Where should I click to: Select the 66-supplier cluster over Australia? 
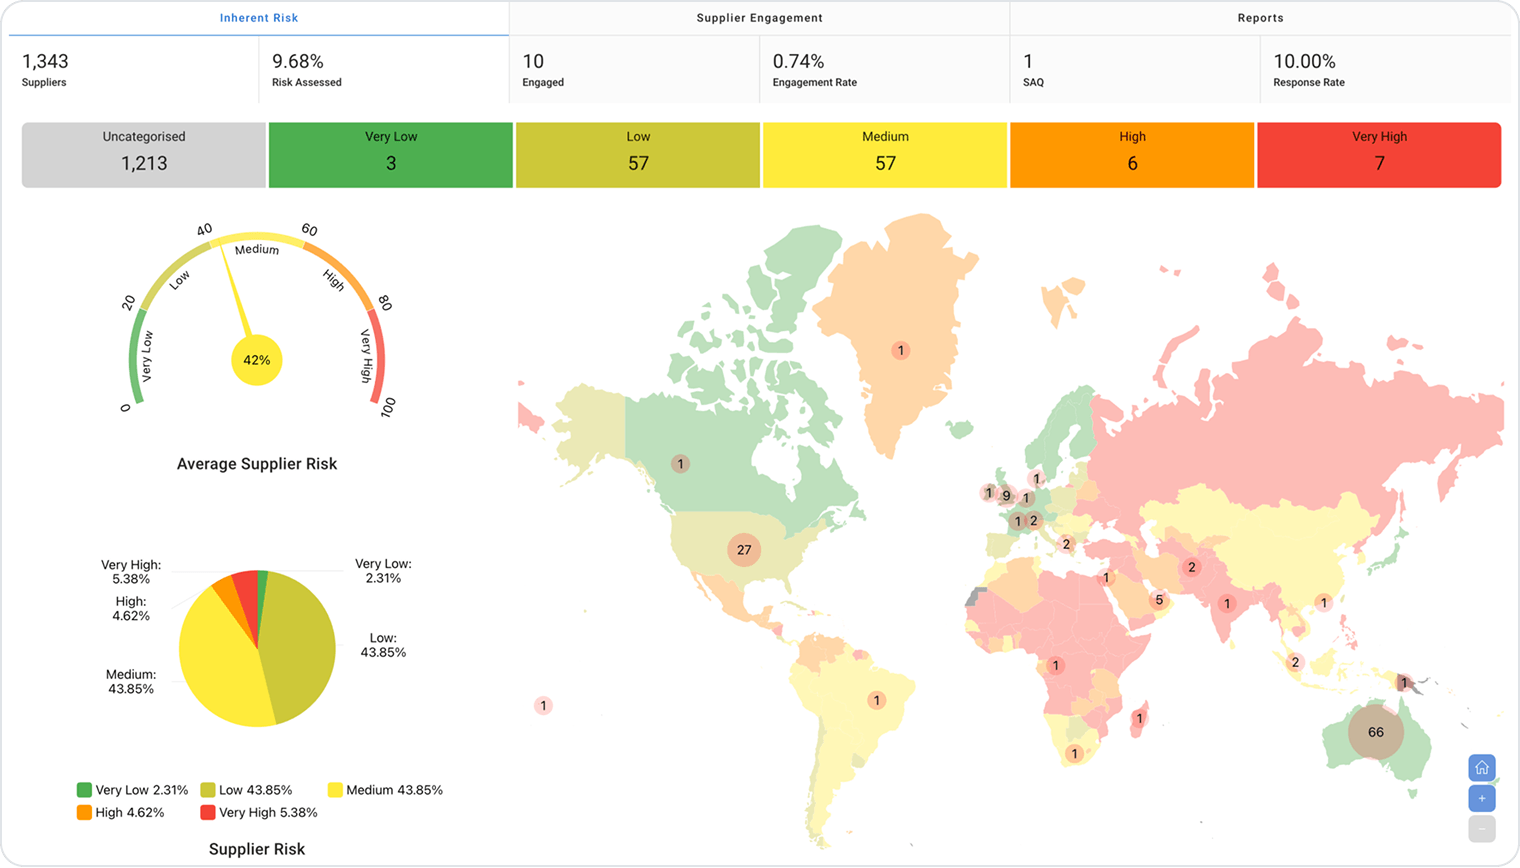click(1375, 731)
